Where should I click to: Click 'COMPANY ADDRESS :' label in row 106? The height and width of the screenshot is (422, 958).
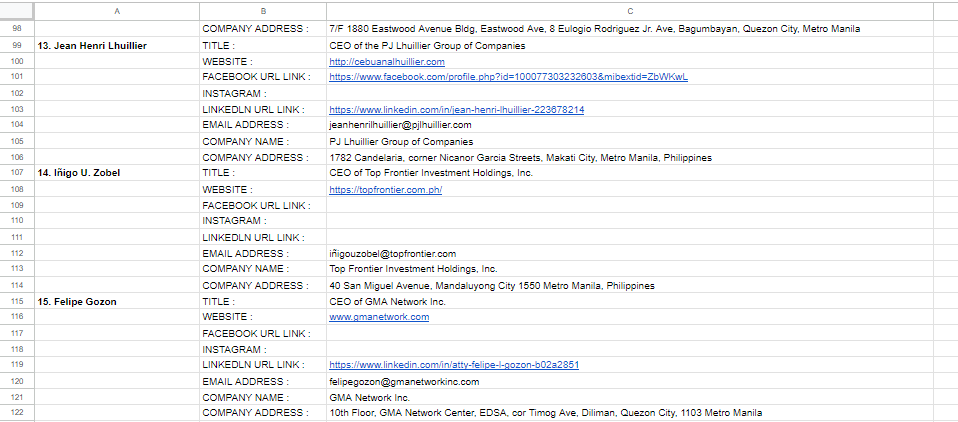255,158
